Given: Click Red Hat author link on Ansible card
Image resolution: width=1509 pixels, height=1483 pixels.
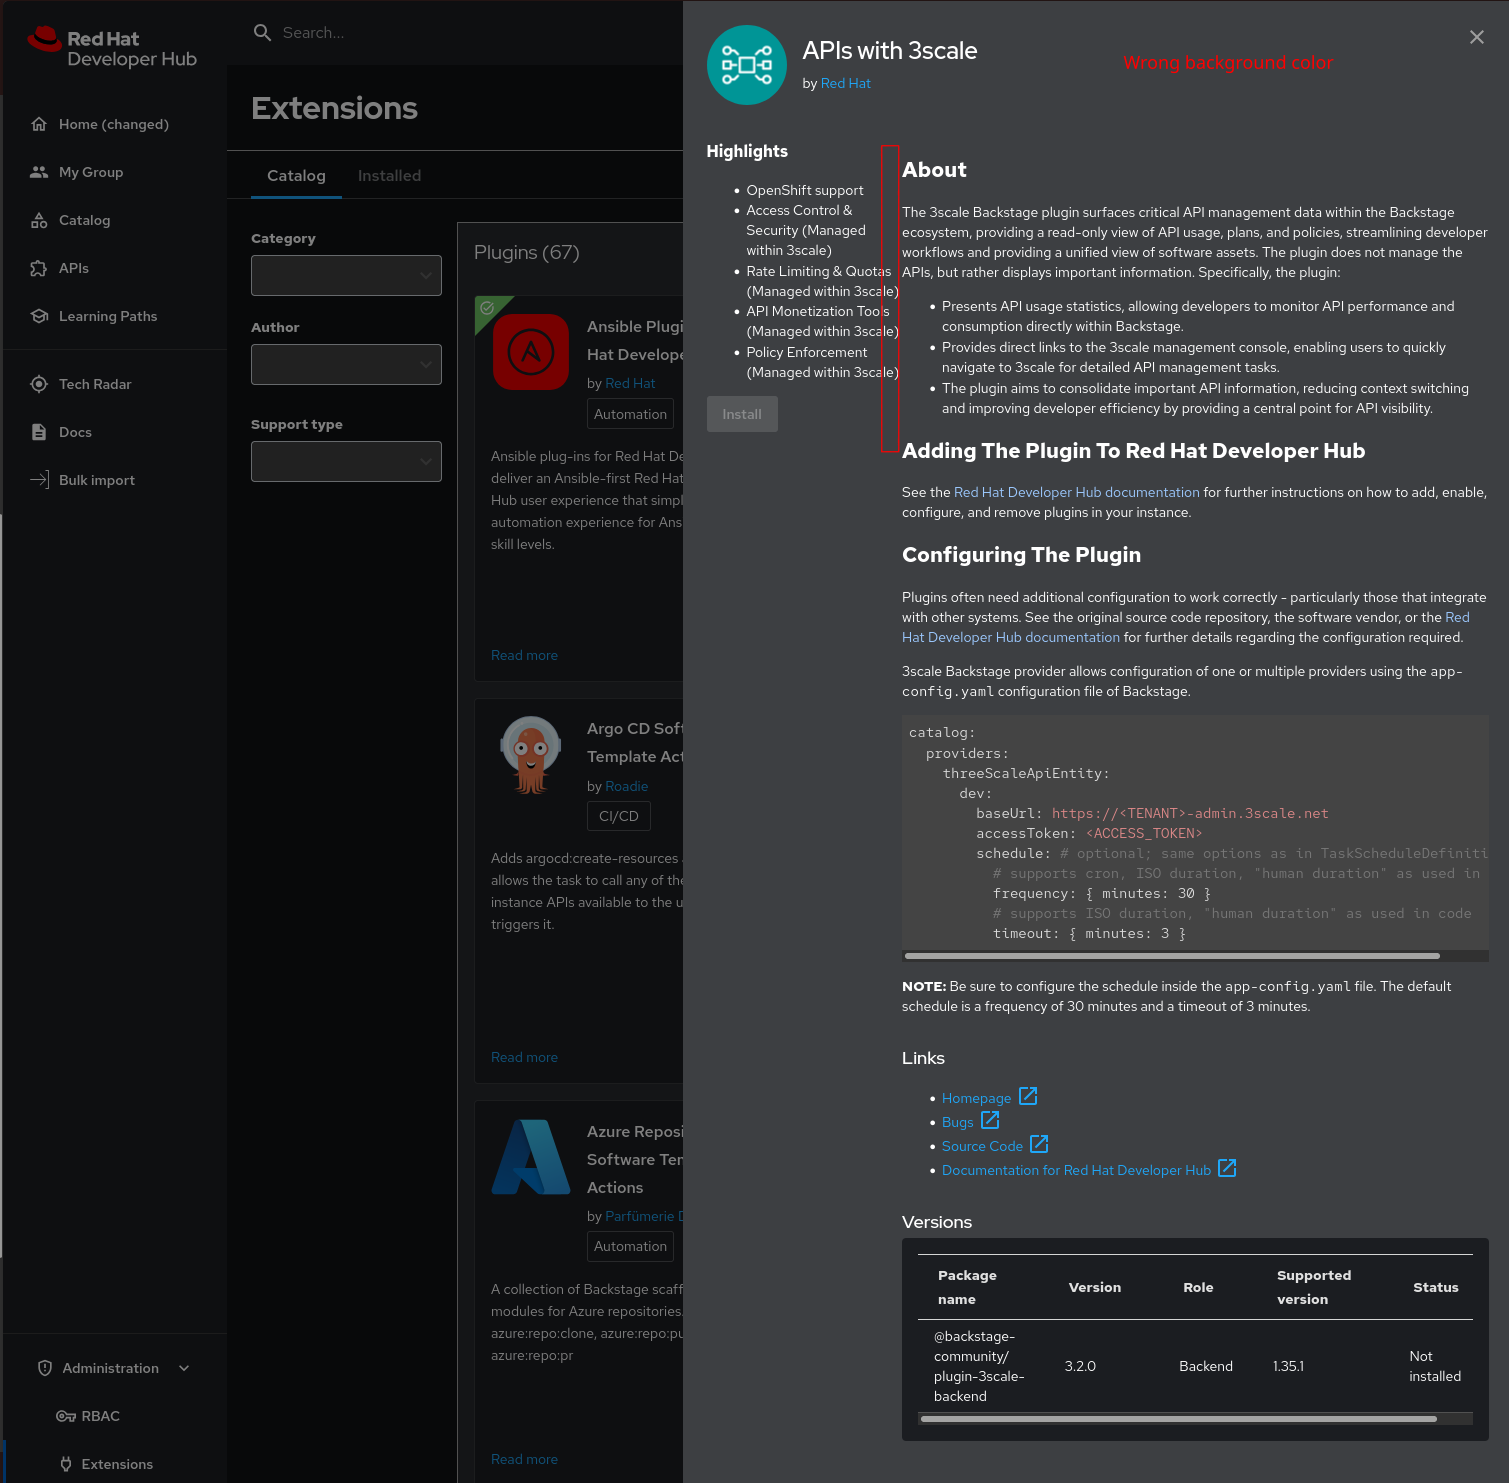Looking at the screenshot, I should (x=630, y=383).
